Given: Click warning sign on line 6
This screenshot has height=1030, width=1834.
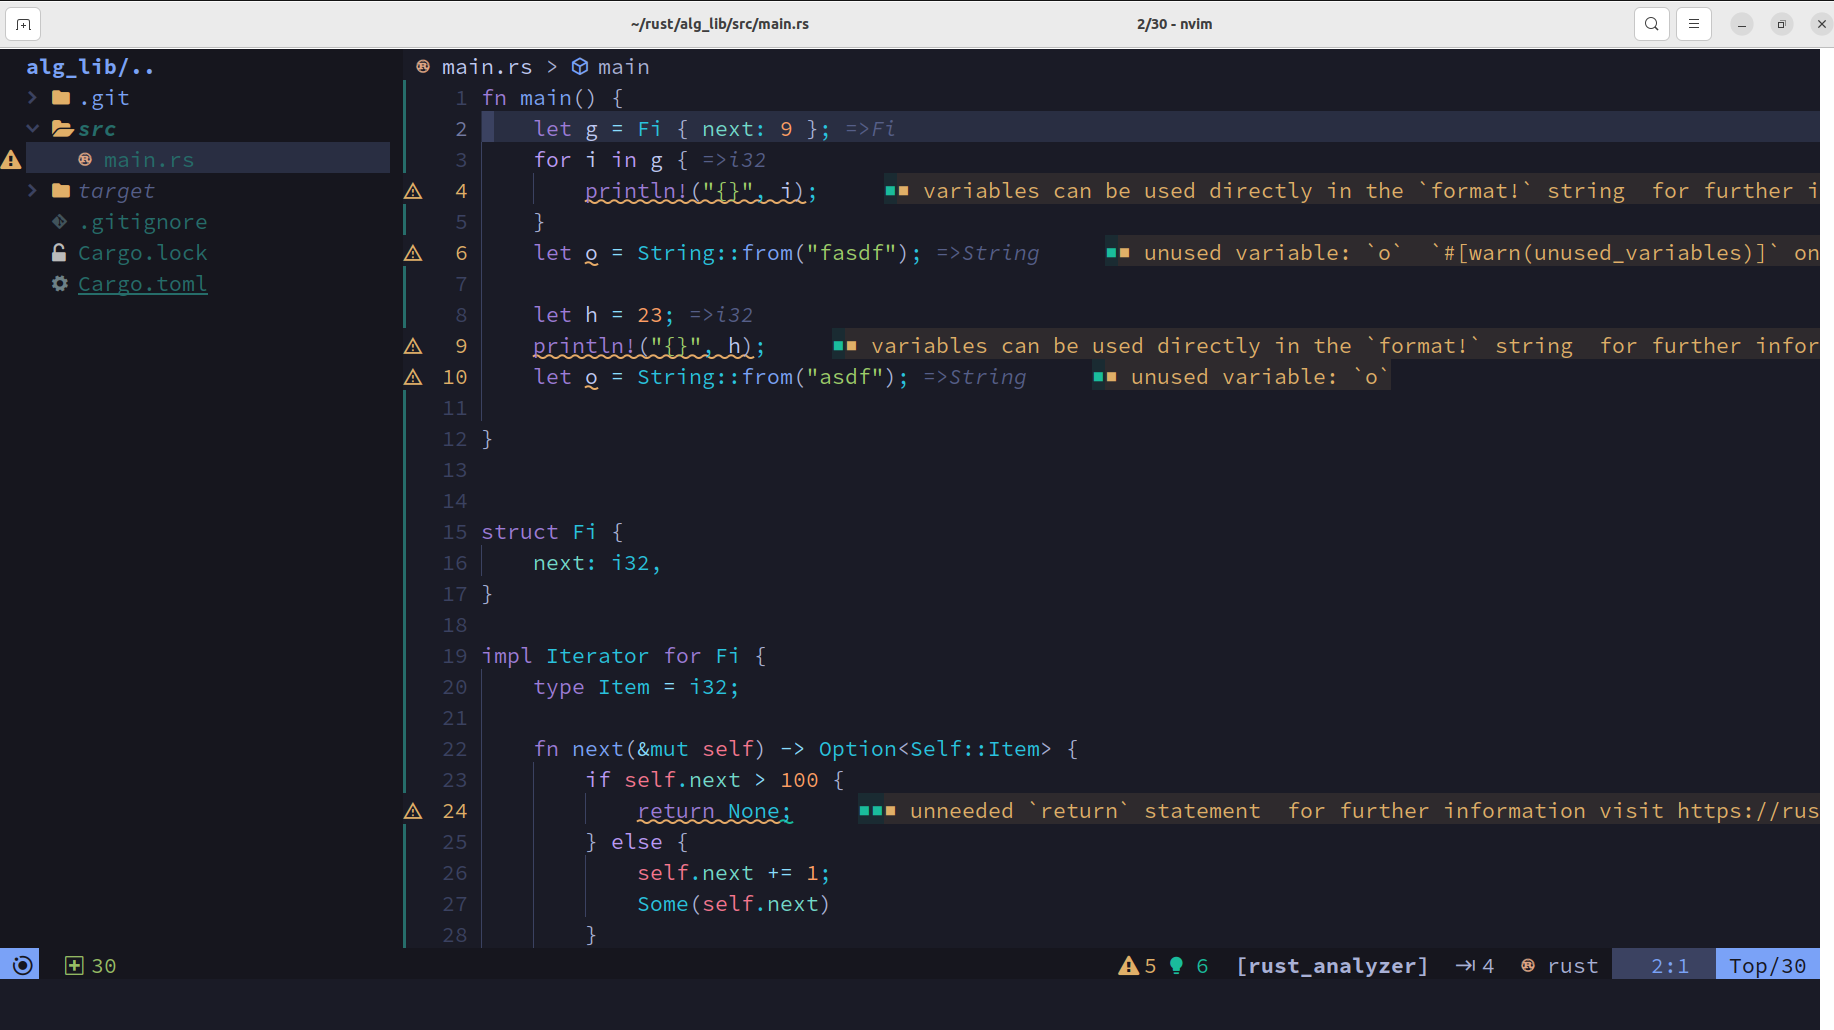Looking at the screenshot, I should pos(413,253).
